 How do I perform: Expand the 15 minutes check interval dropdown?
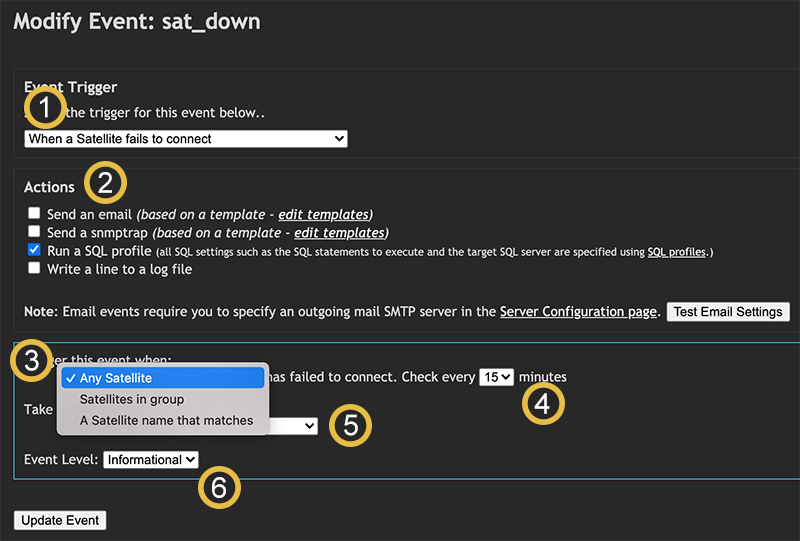tap(496, 377)
